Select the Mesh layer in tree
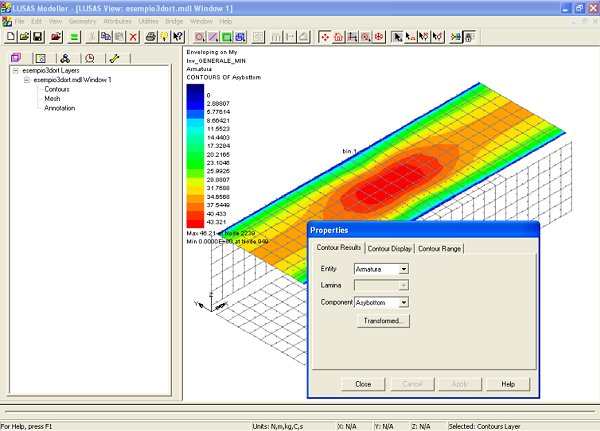This screenshot has height=431, width=600. [x=53, y=98]
